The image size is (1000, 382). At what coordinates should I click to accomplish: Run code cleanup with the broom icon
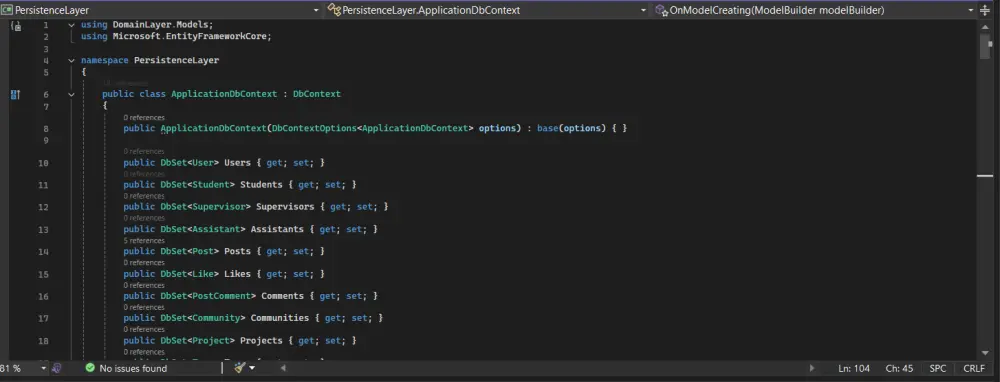pyautogui.click(x=239, y=368)
